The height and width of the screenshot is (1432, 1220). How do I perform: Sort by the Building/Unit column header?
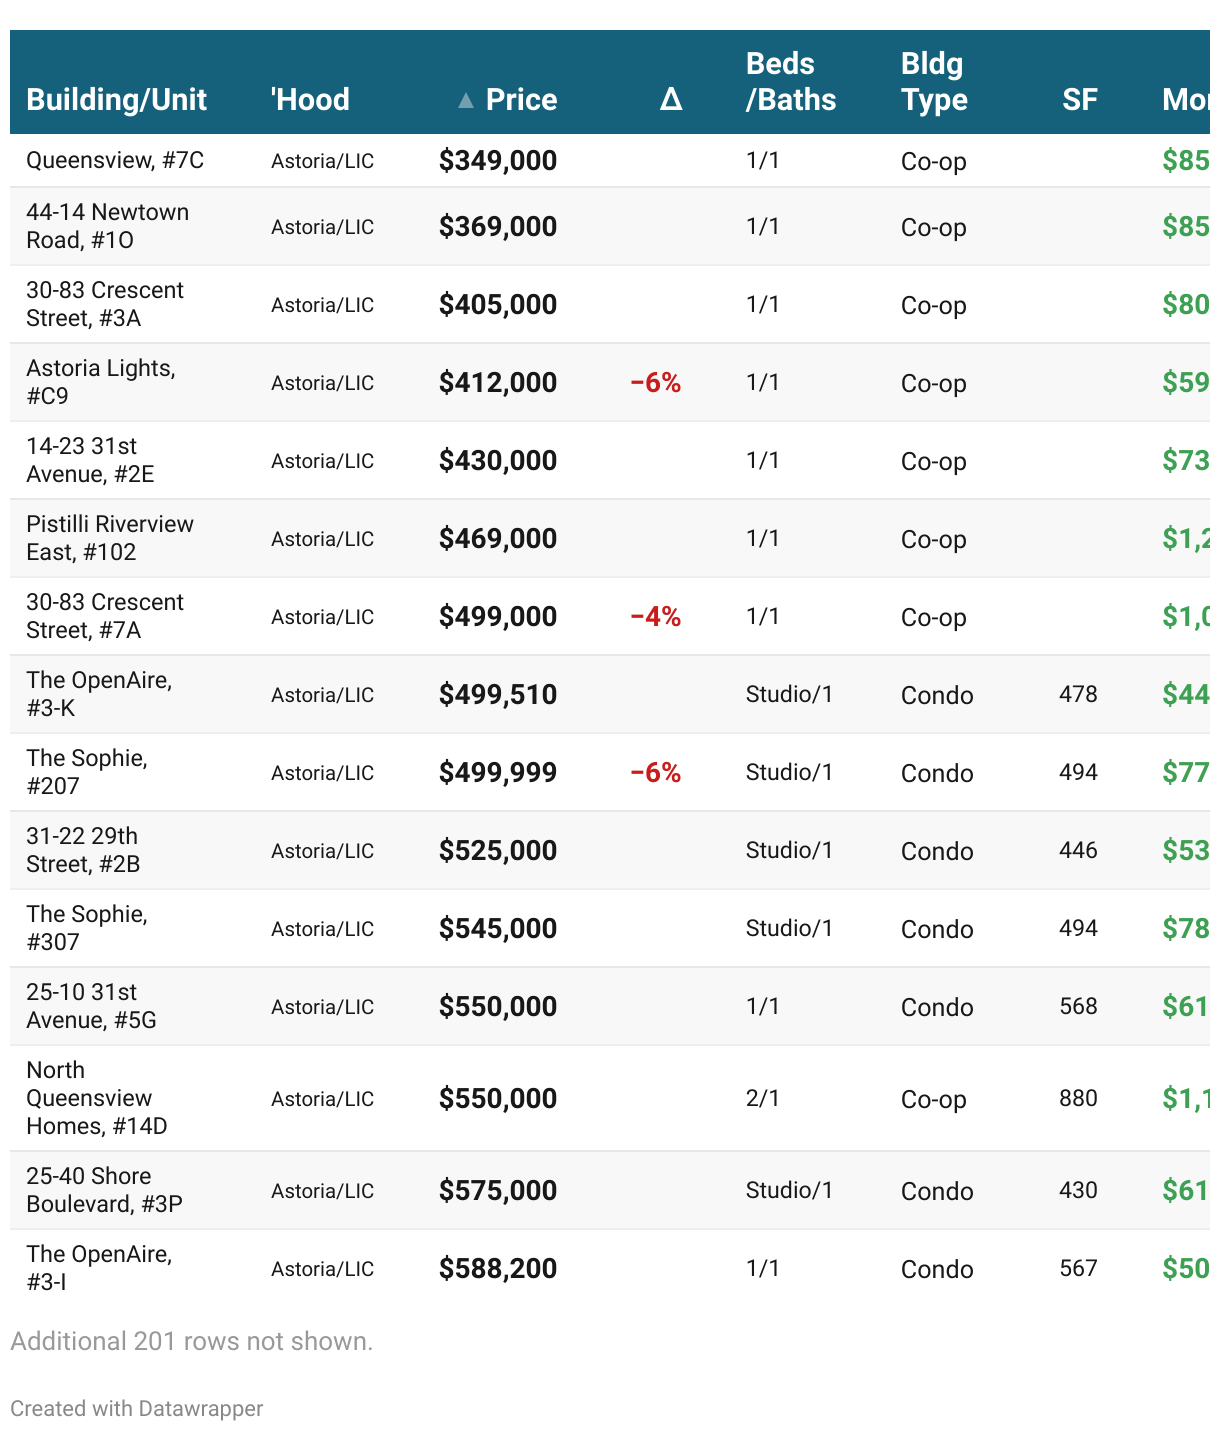coord(116,100)
